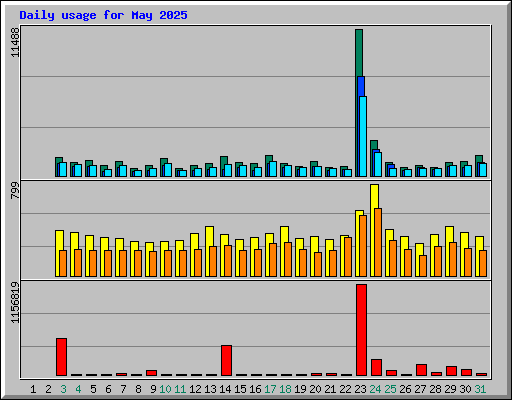
Task: Click day label 16 on the axis
Action: (255, 389)
